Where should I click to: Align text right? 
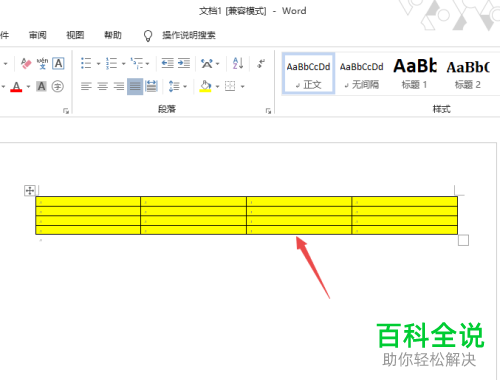coord(119,87)
